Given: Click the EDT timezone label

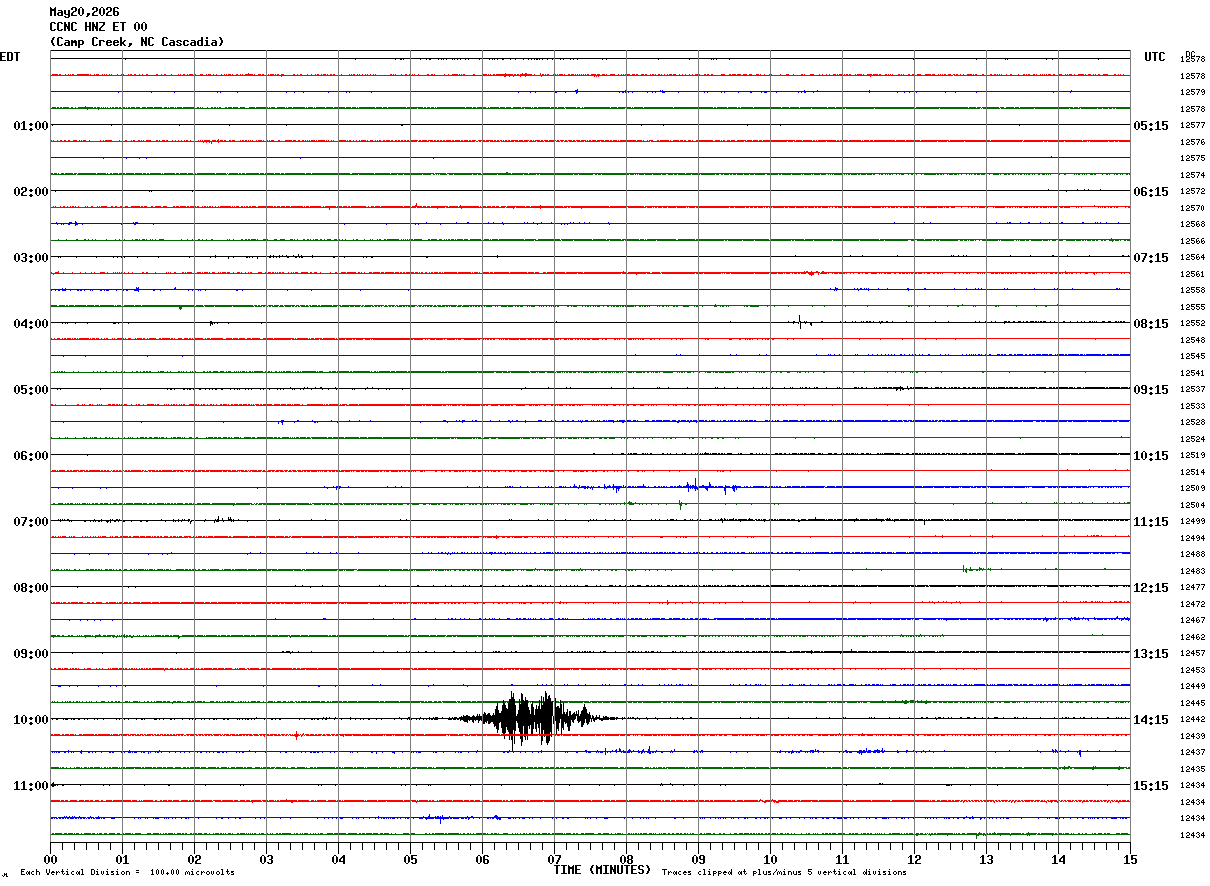Looking at the screenshot, I should coord(10,57).
